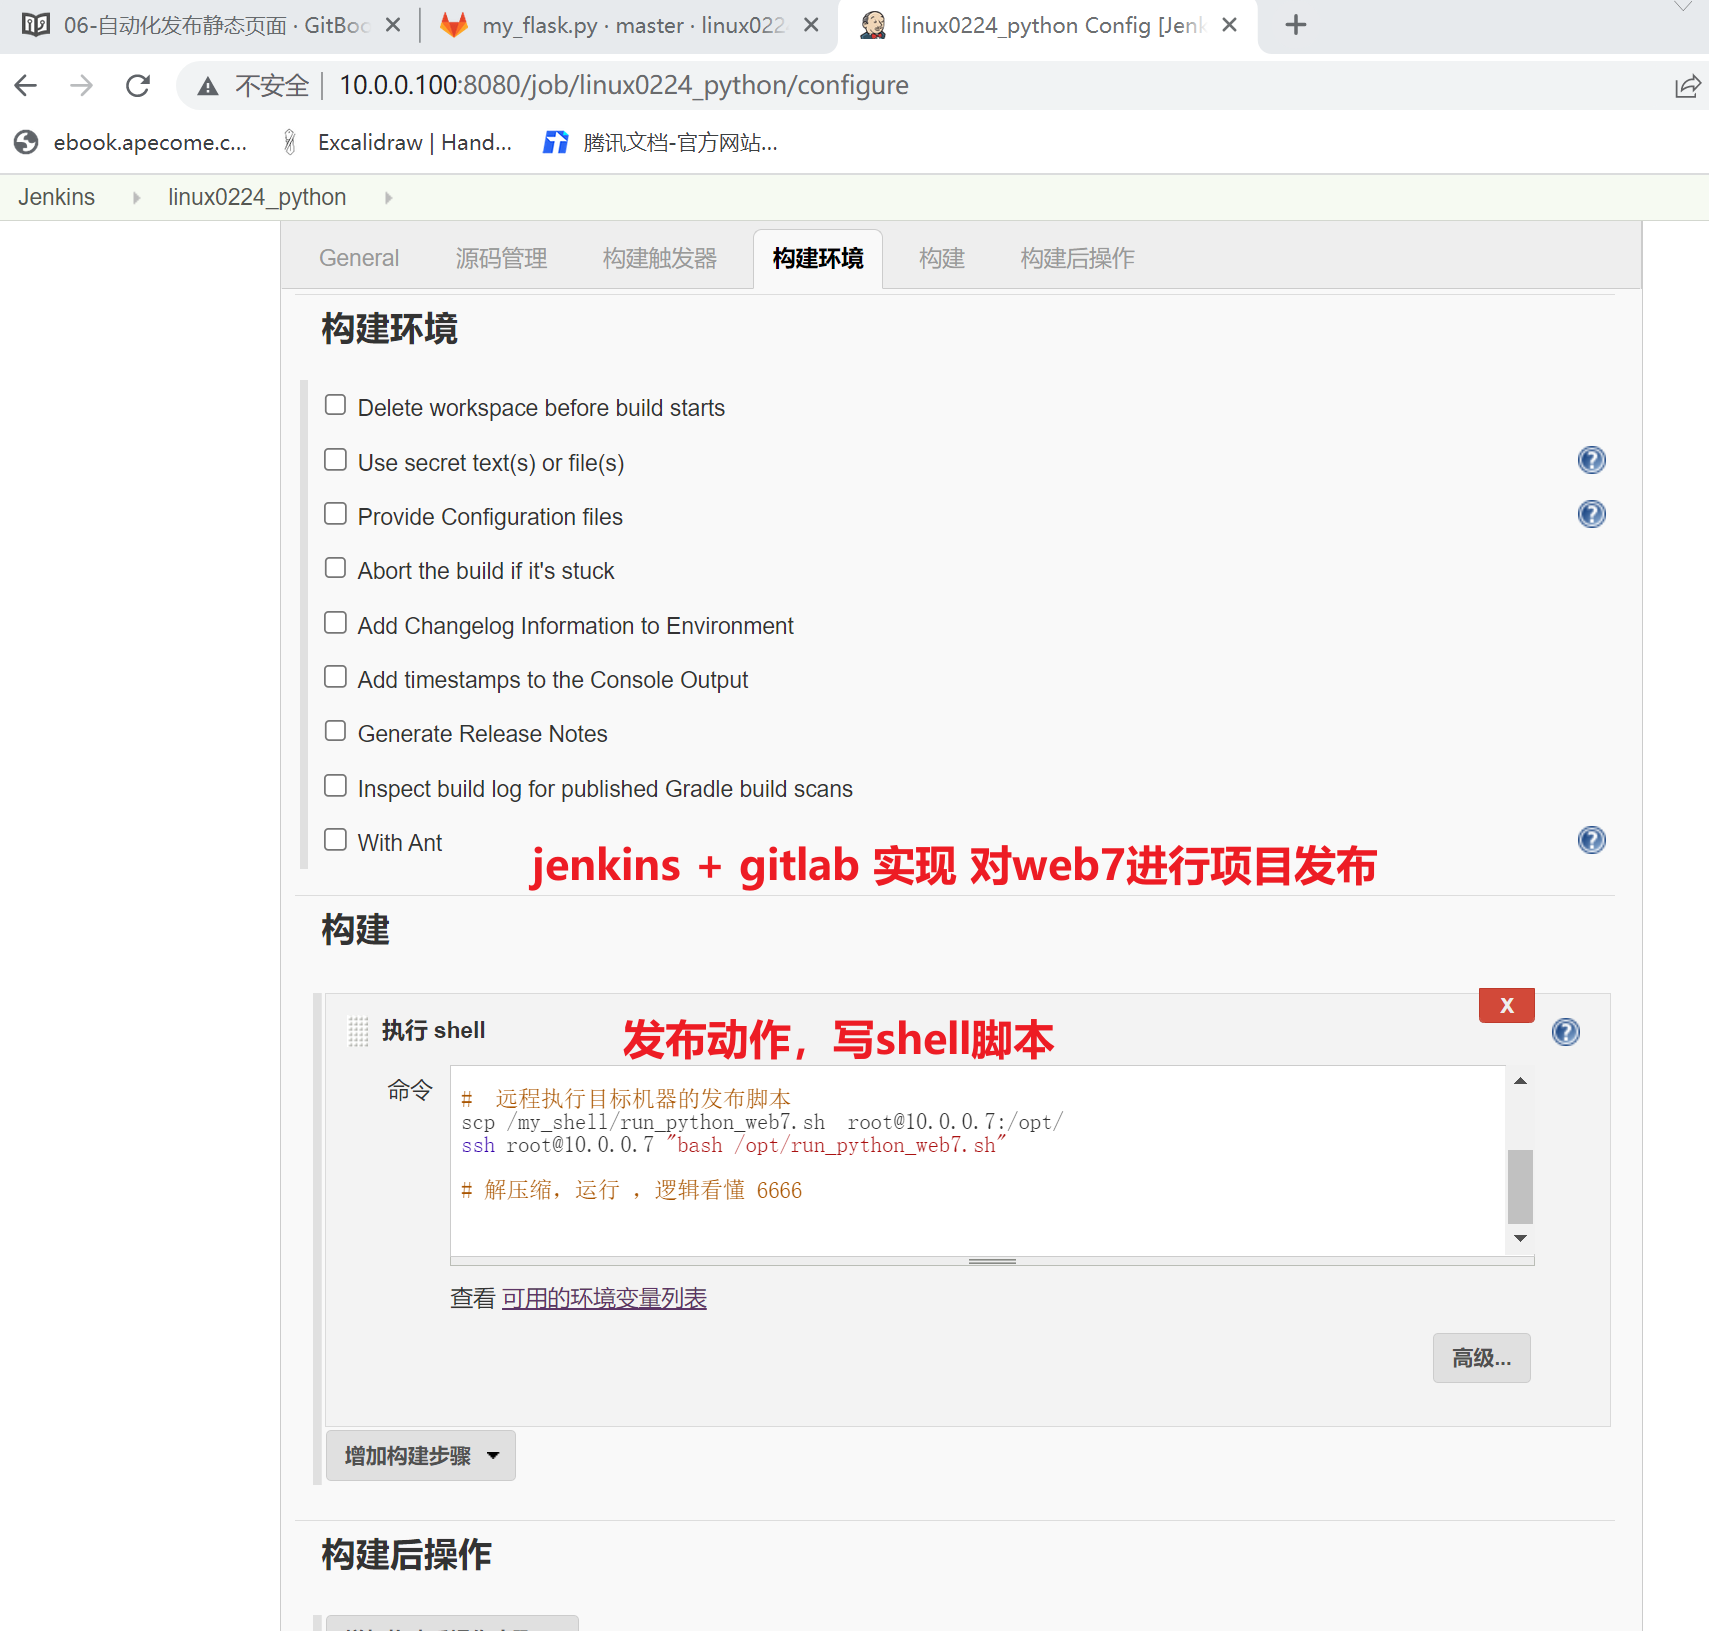
Task: Click the browser address bar URL
Action: coord(624,86)
